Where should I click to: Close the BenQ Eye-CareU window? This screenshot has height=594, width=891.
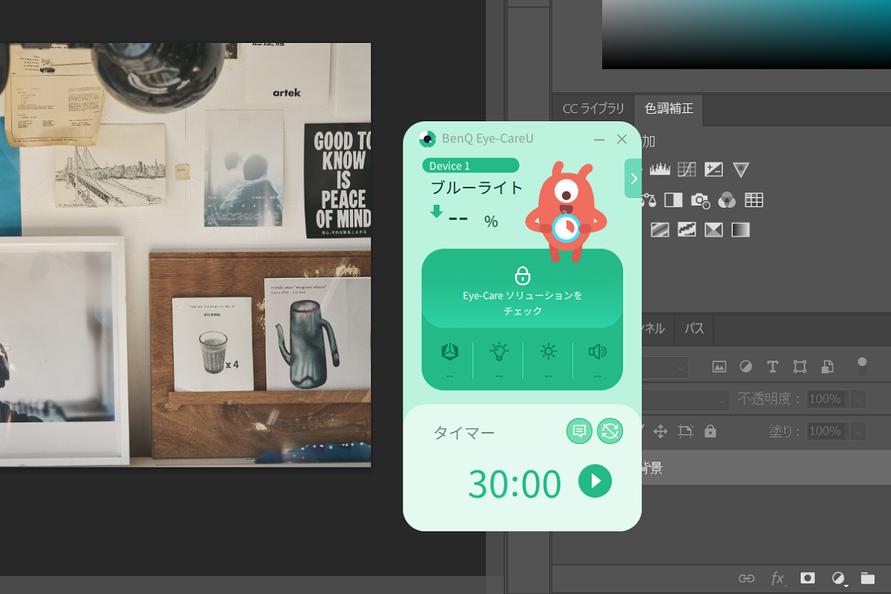[x=622, y=139]
